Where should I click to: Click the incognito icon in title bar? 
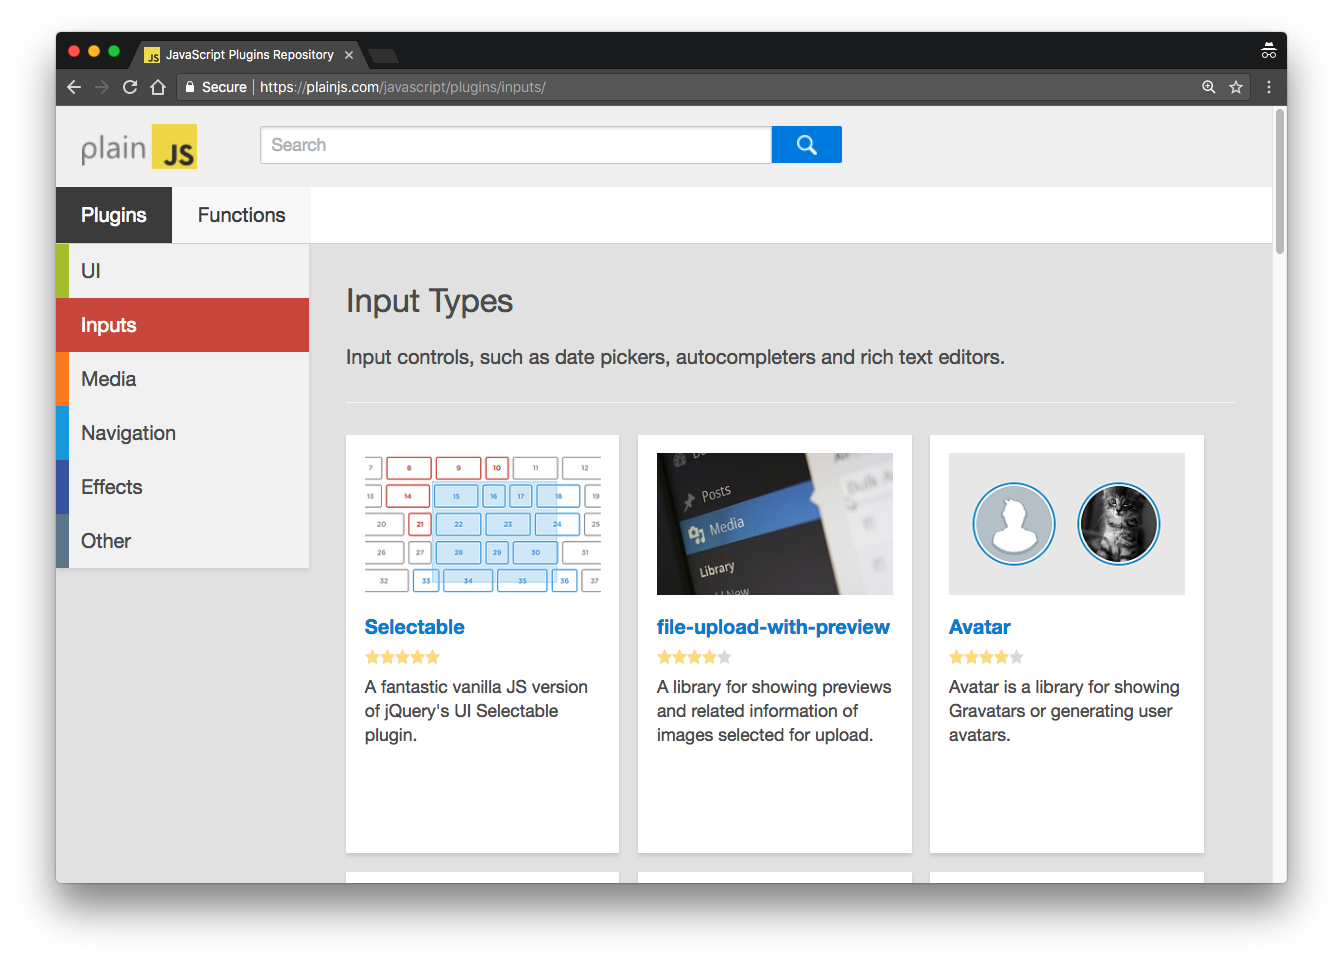click(x=1268, y=51)
